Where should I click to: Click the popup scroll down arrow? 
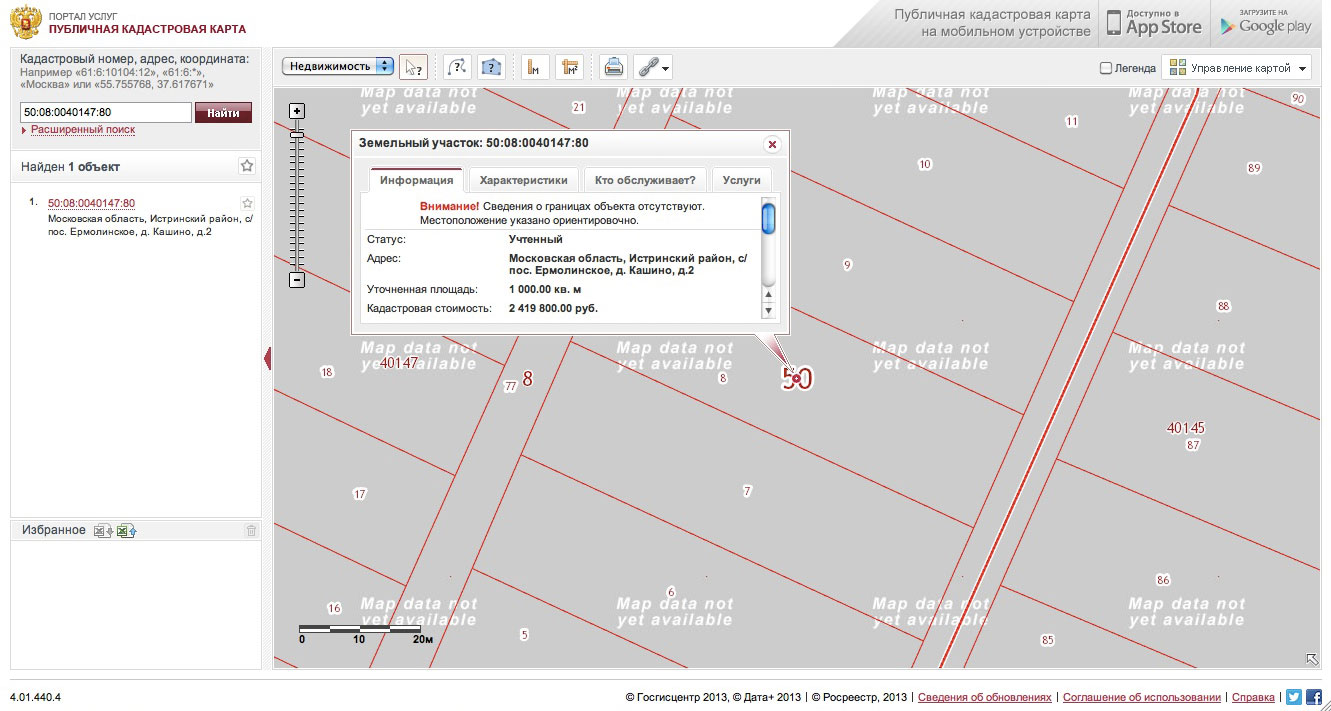pyautogui.click(x=768, y=310)
